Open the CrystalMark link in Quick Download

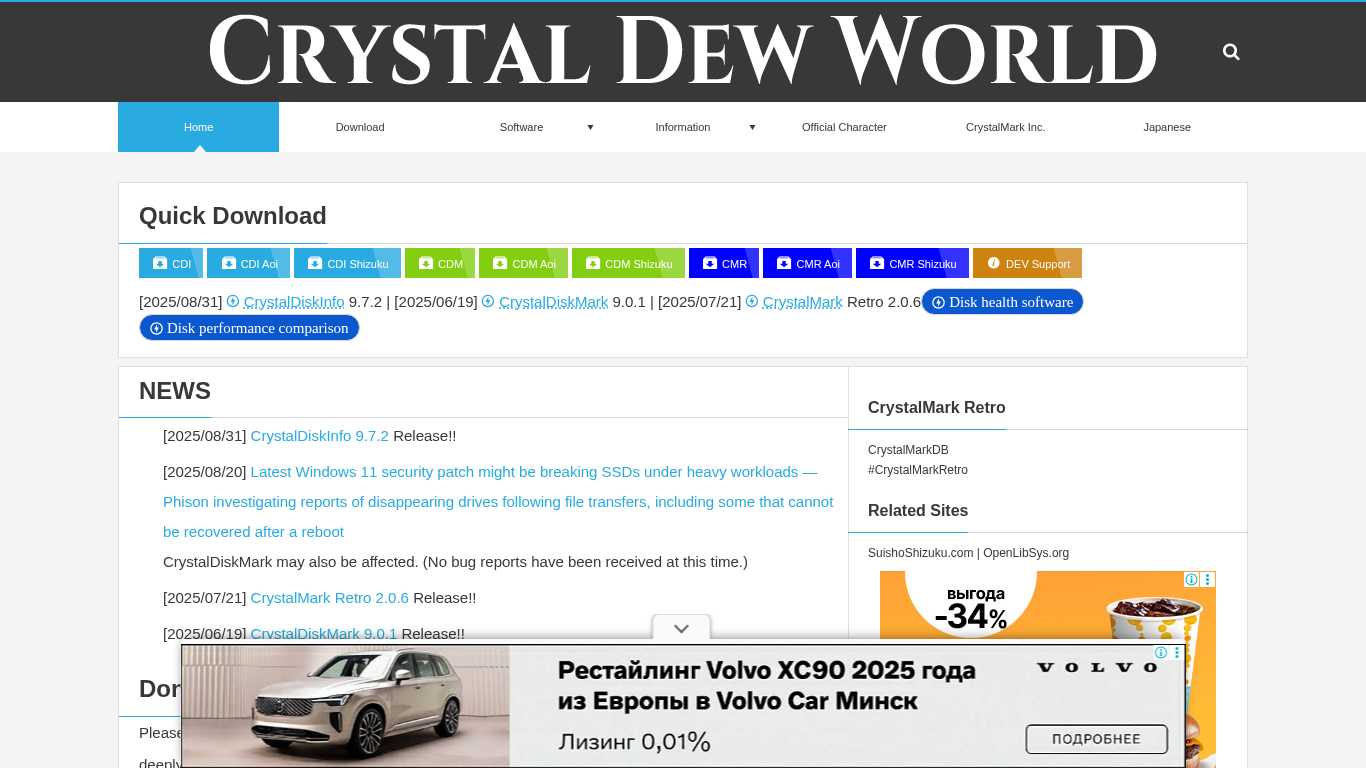pyautogui.click(x=803, y=302)
